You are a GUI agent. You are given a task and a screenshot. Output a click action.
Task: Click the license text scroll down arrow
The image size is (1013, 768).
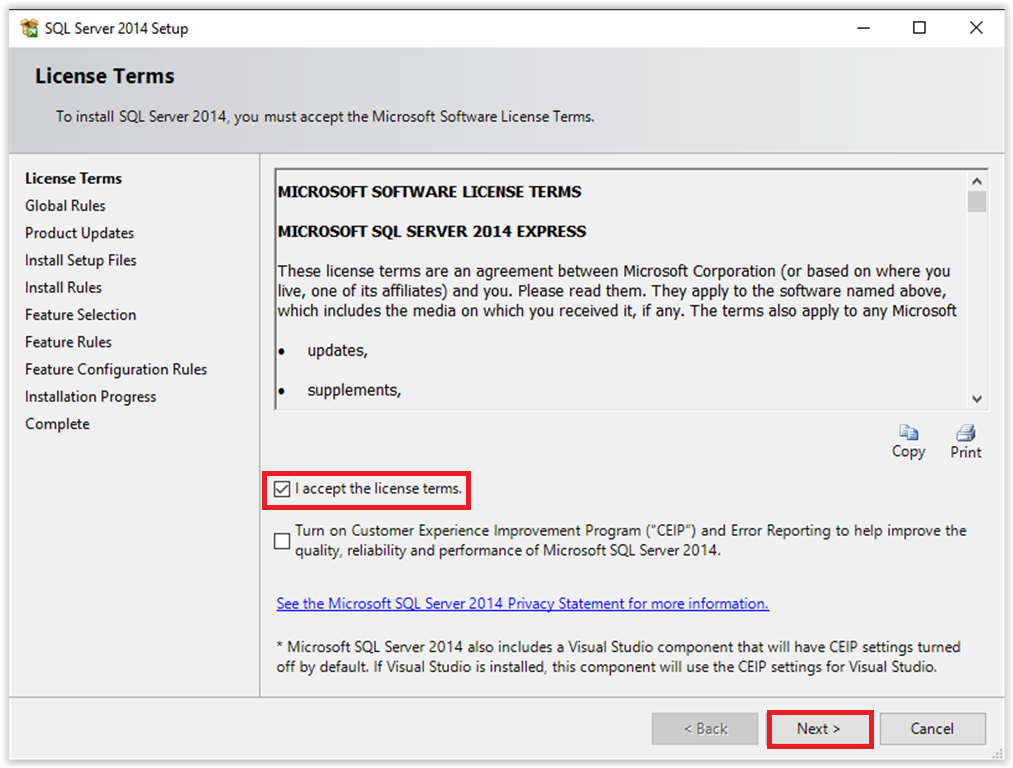(x=977, y=399)
